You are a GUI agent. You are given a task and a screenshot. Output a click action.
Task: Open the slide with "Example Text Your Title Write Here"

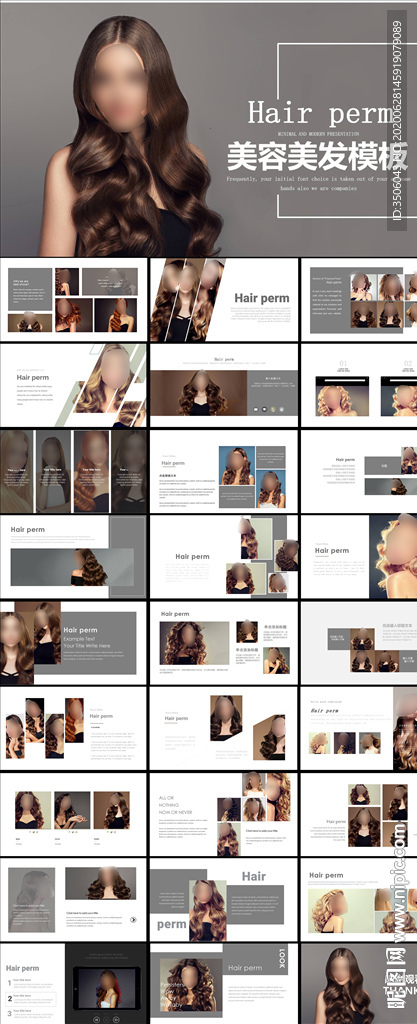(x=73, y=643)
